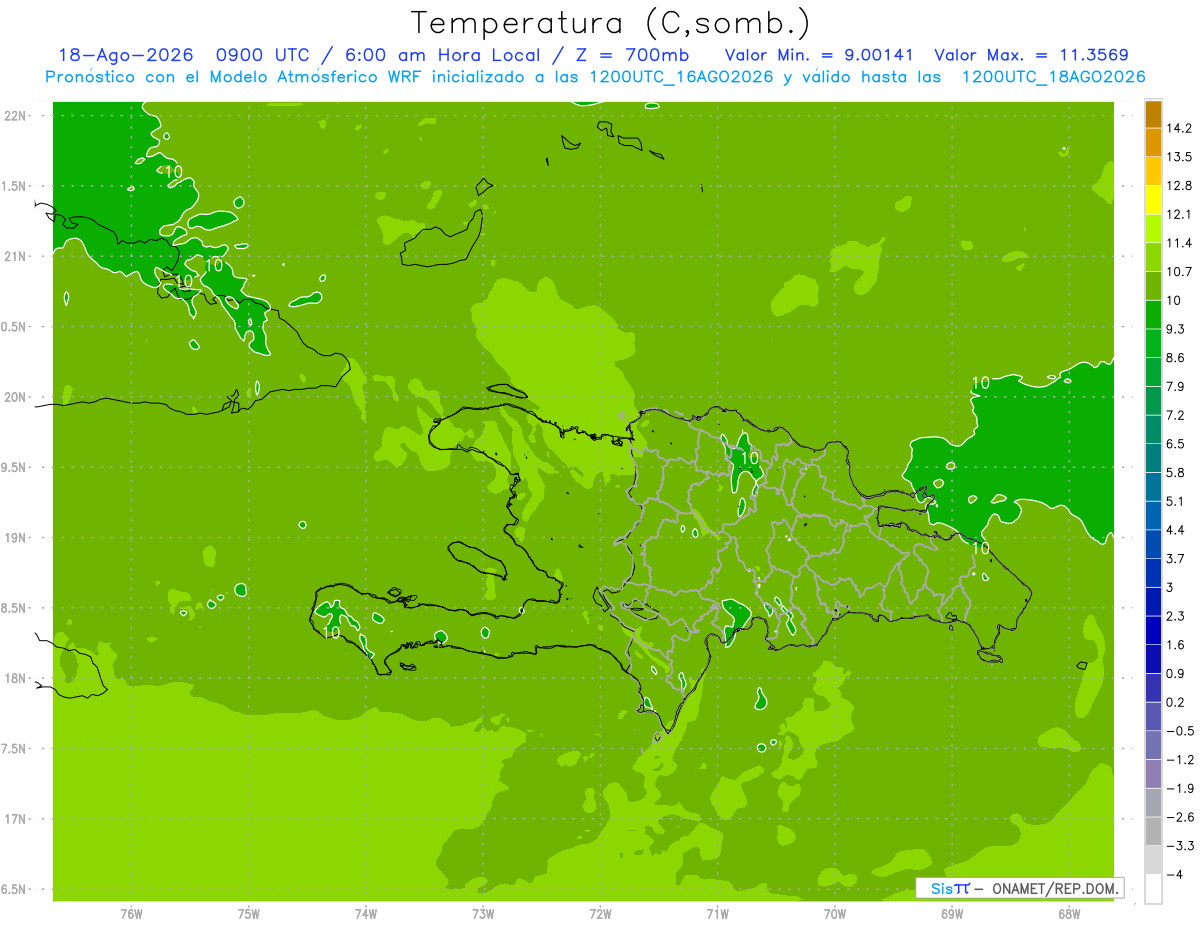
Task: Click the date text "18-Ago-2026"
Action: 125,55
